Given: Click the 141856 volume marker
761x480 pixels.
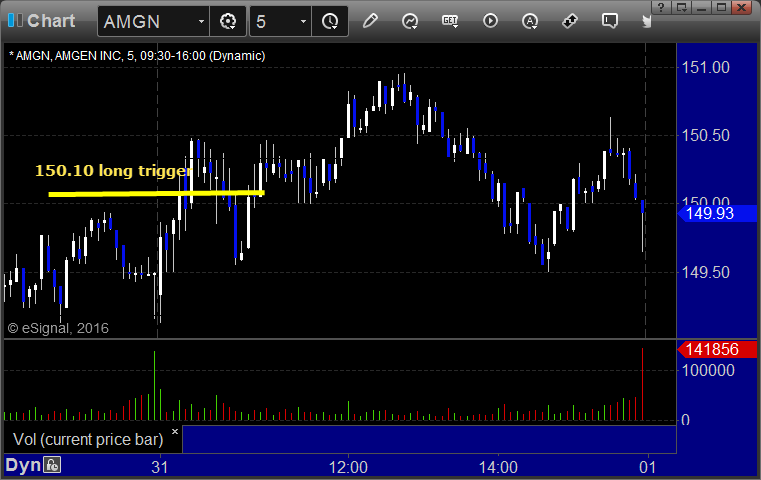Looking at the screenshot, I should 717,349.
